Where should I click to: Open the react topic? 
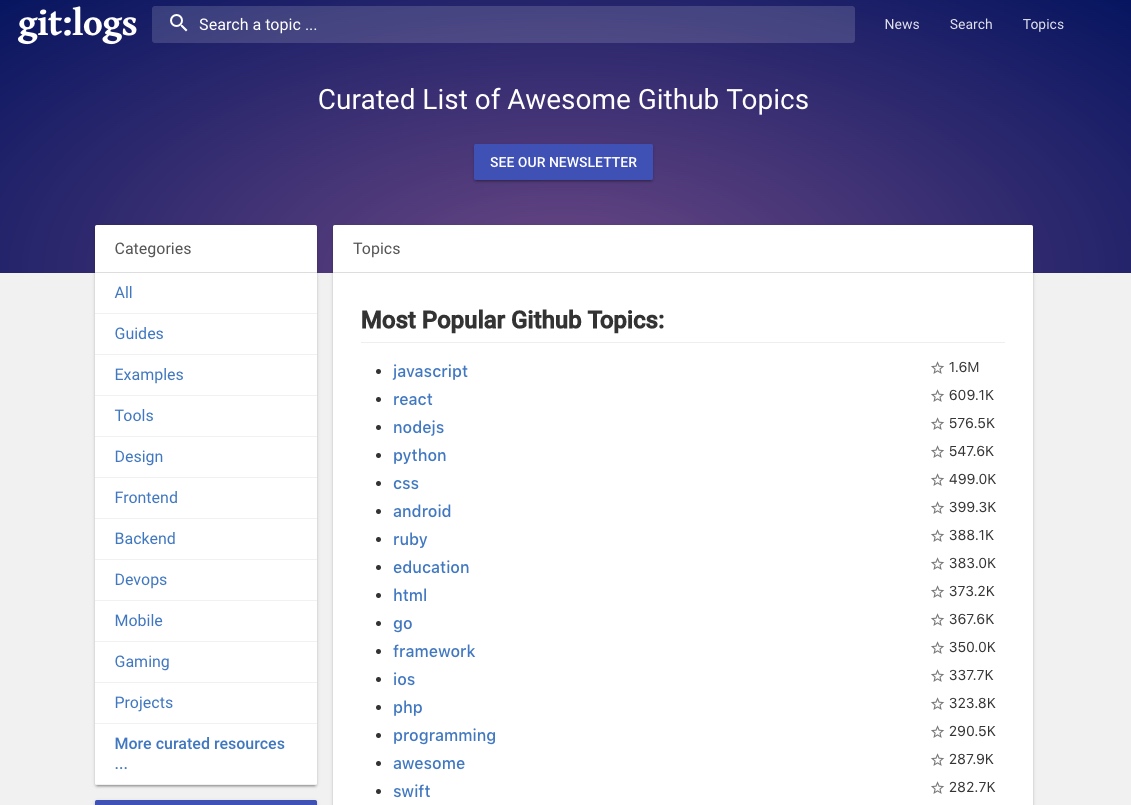click(413, 400)
